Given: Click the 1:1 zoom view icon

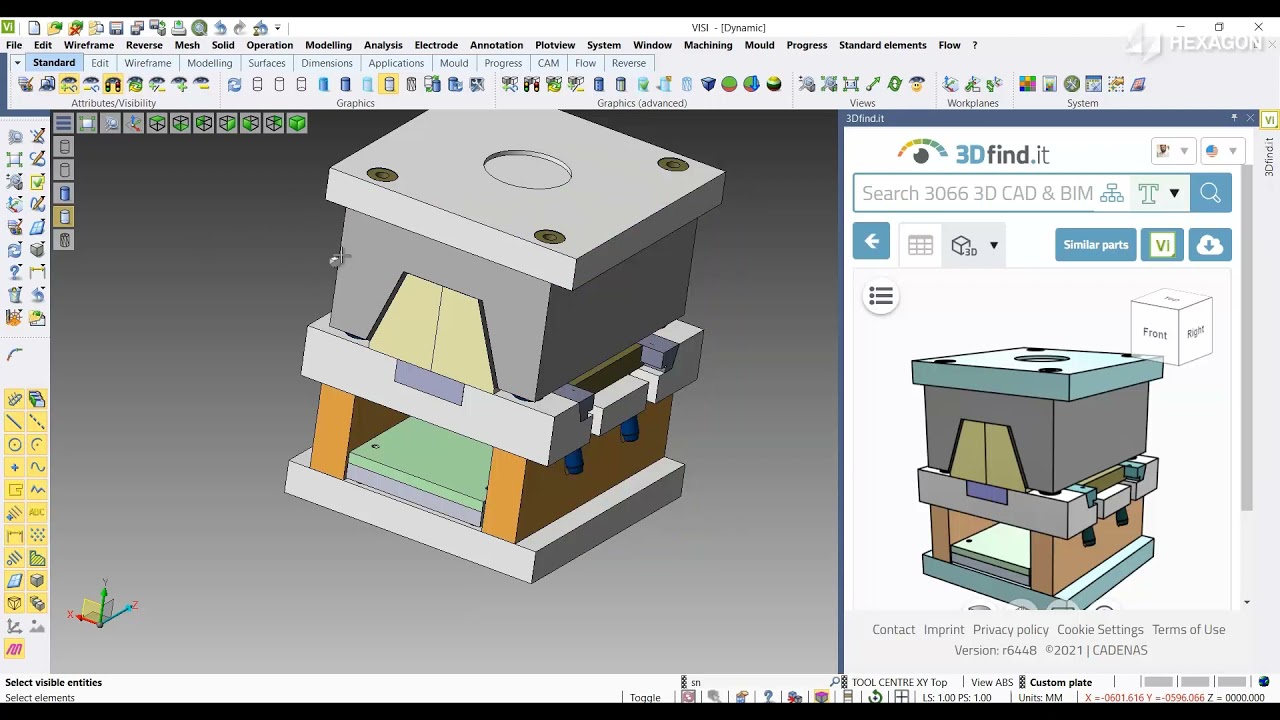Looking at the screenshot, I should pyautogui.click(x=850, y=85).
